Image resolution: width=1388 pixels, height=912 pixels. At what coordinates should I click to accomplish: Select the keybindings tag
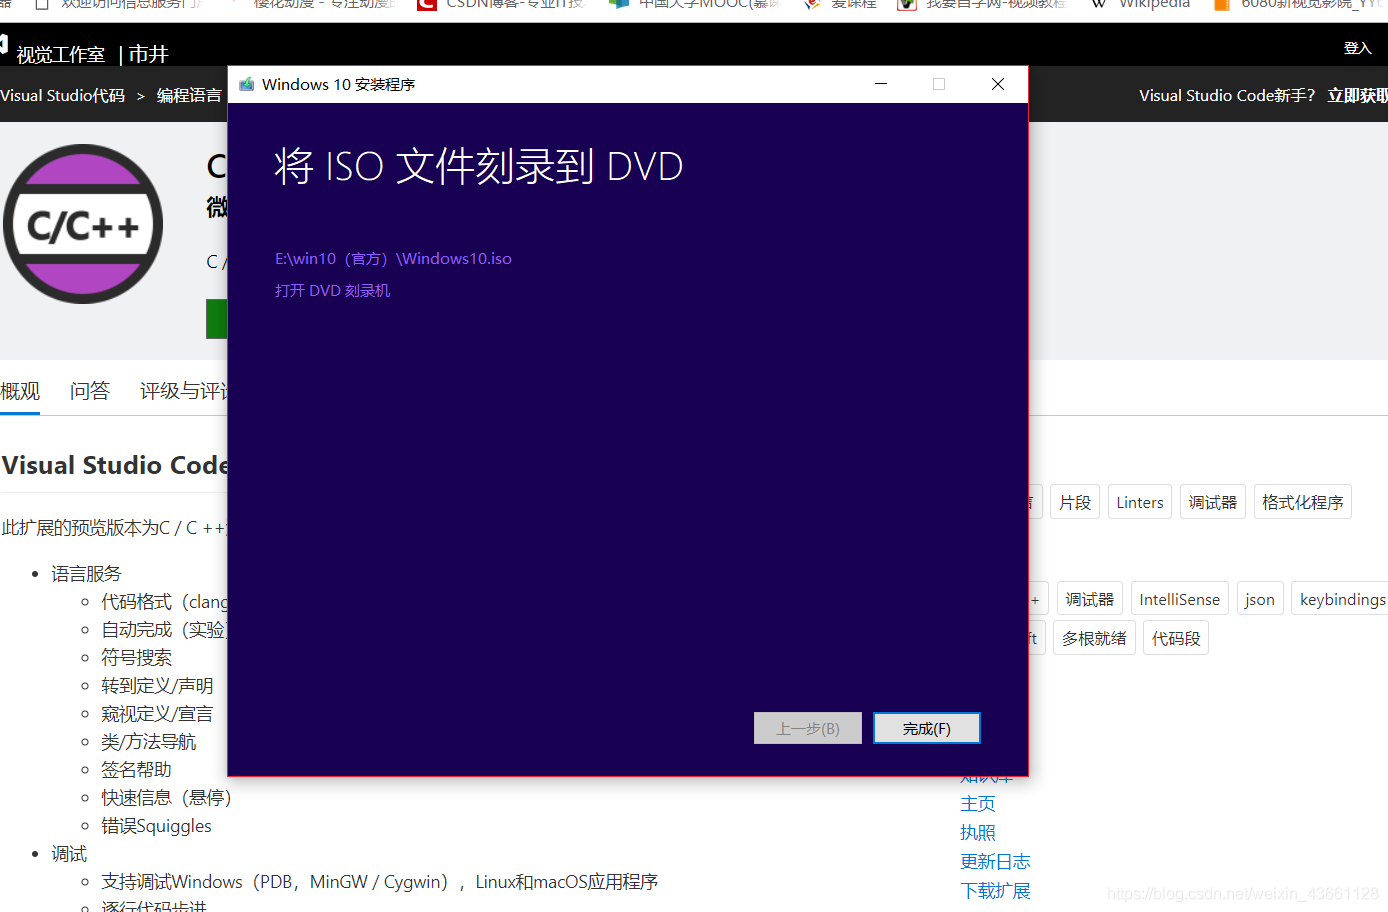(1342, 599)
